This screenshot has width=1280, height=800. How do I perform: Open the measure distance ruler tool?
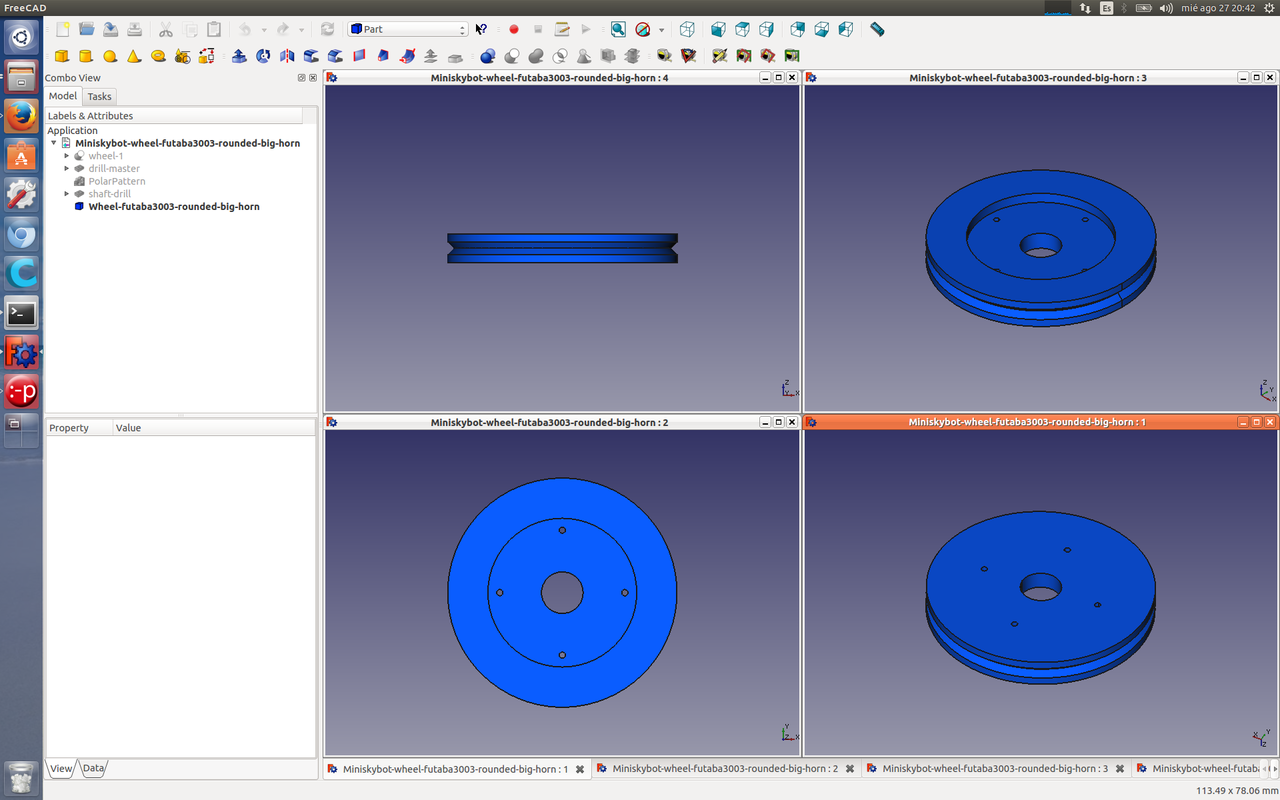pos(877,30)
